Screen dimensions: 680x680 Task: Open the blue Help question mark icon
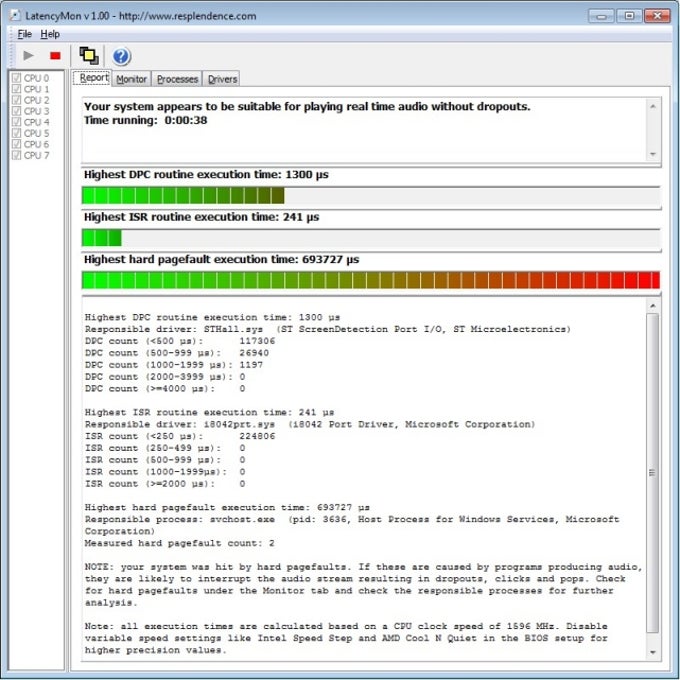click(x=121, y=56)
